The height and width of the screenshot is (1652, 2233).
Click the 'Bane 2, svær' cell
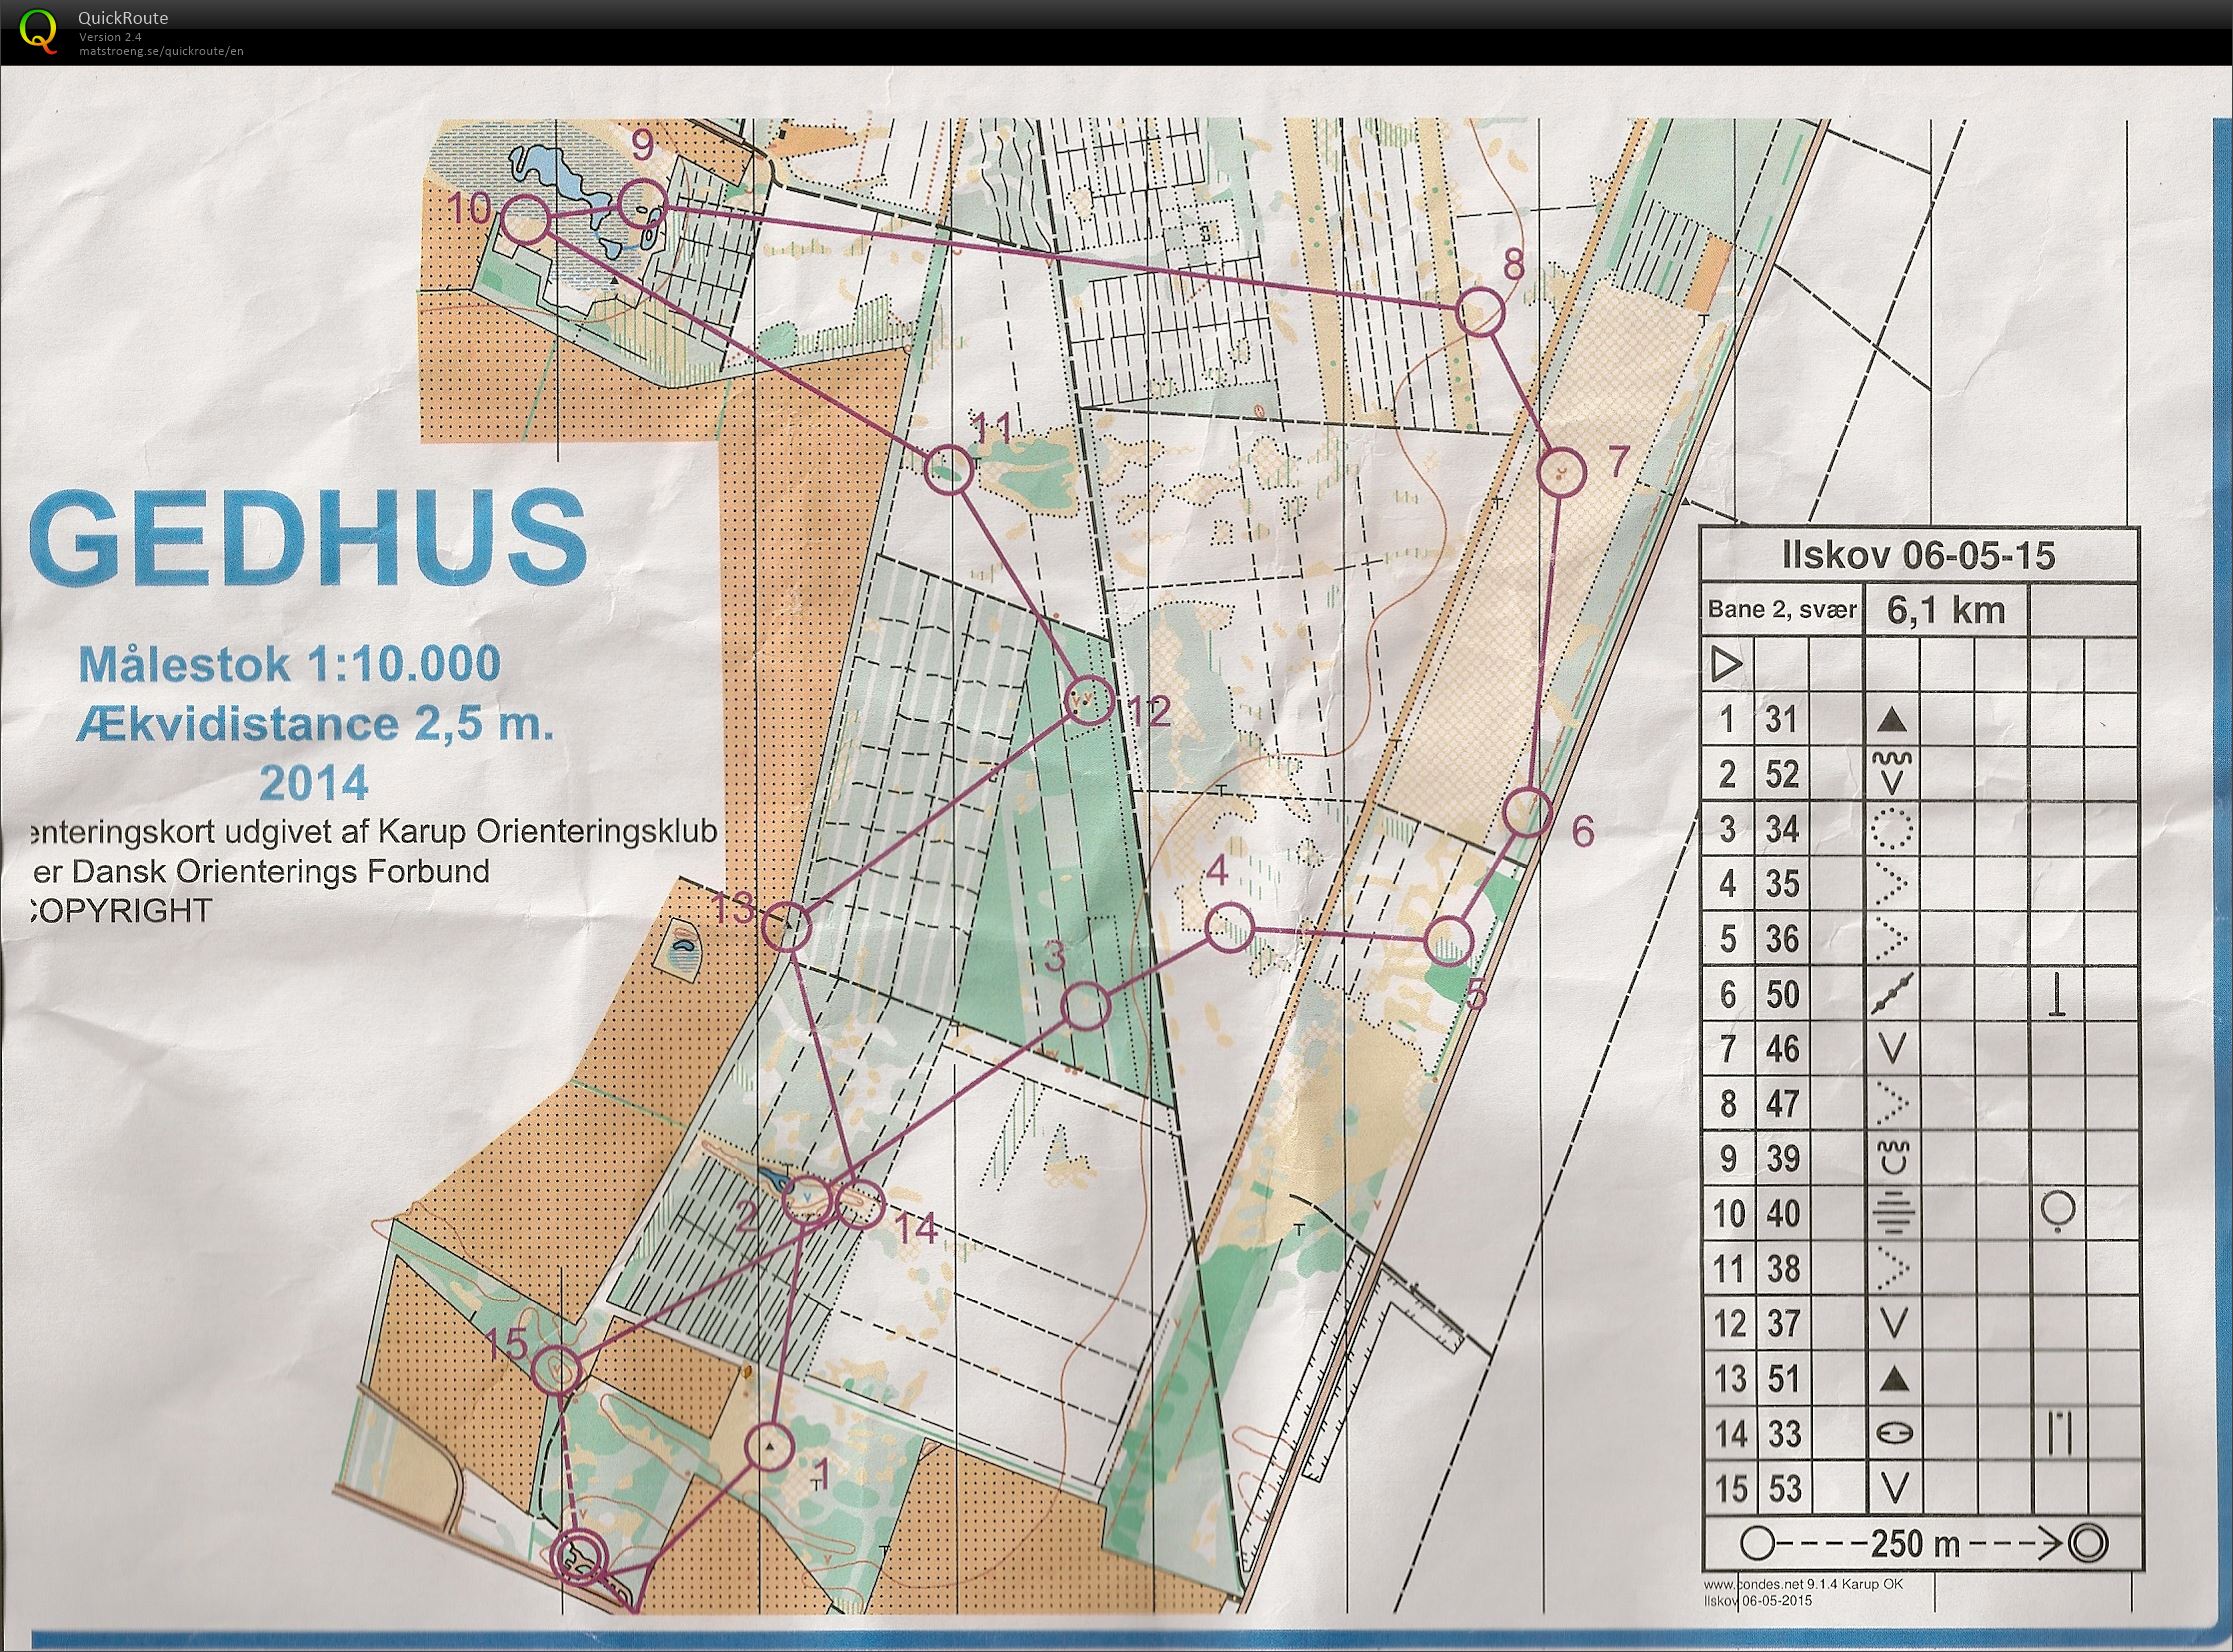point(1782,609)
